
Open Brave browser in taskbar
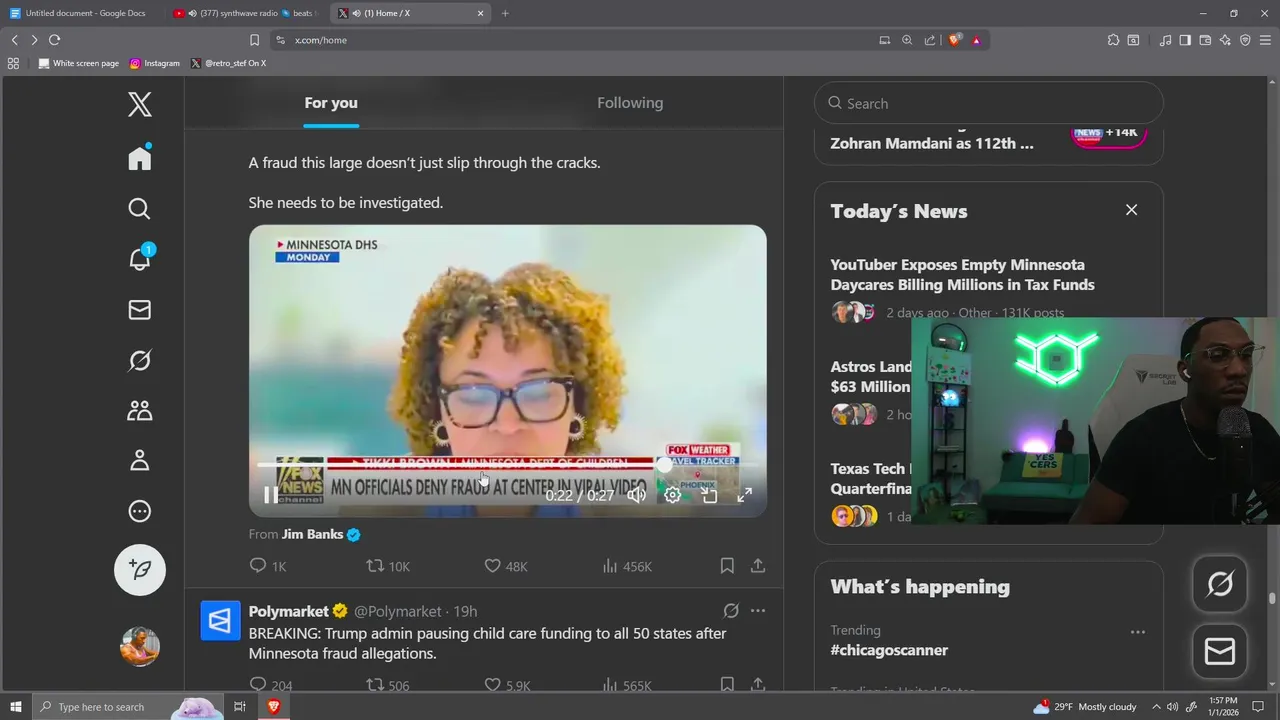pos(273,707)
